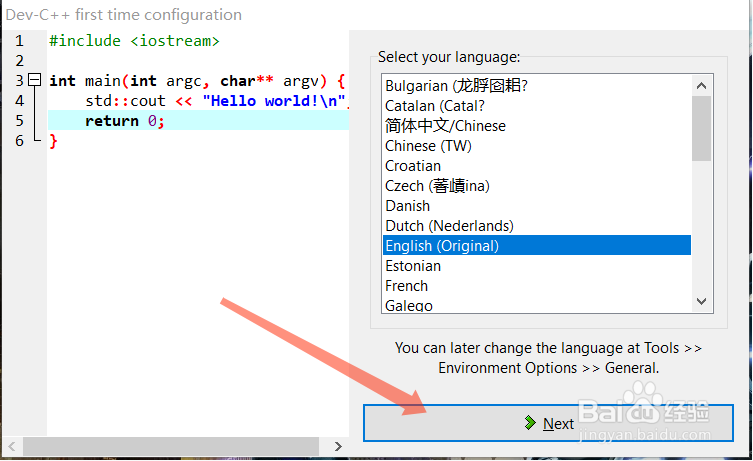Collapse the main function fold marker
753x461 pixels.
35,80
